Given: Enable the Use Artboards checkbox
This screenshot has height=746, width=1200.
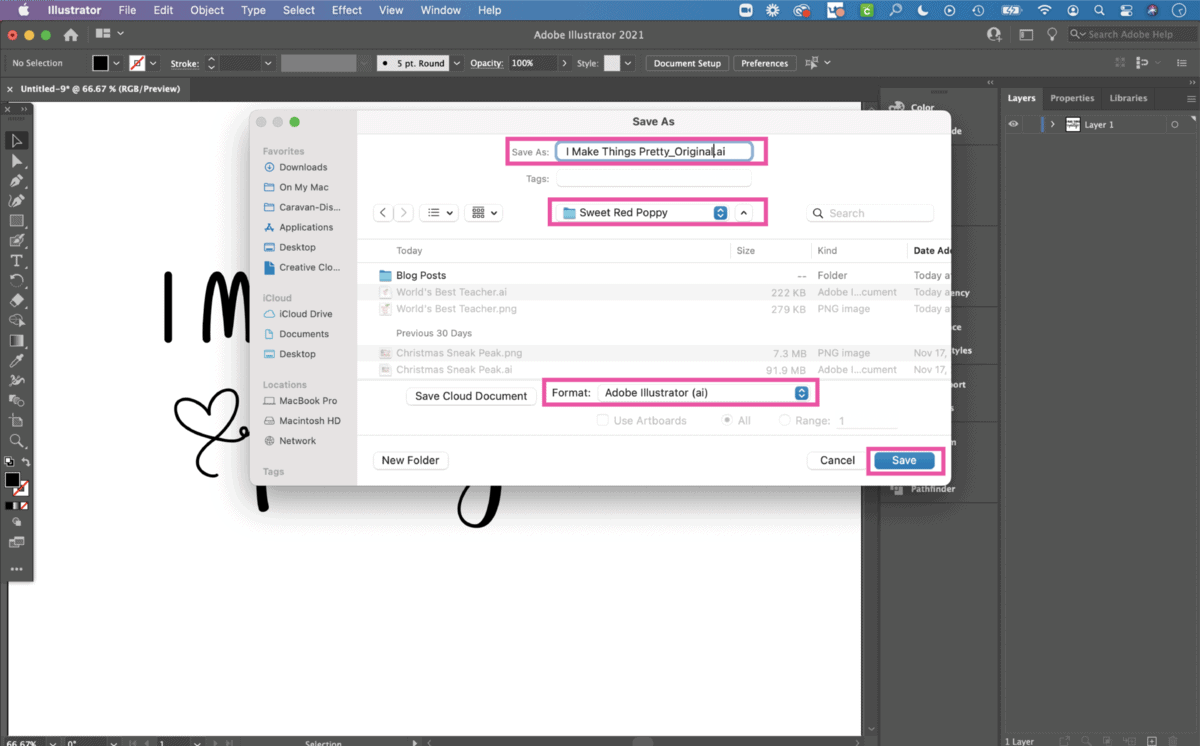Looking at the screenshot, I should pyautogui.click(x=603, y=420).
